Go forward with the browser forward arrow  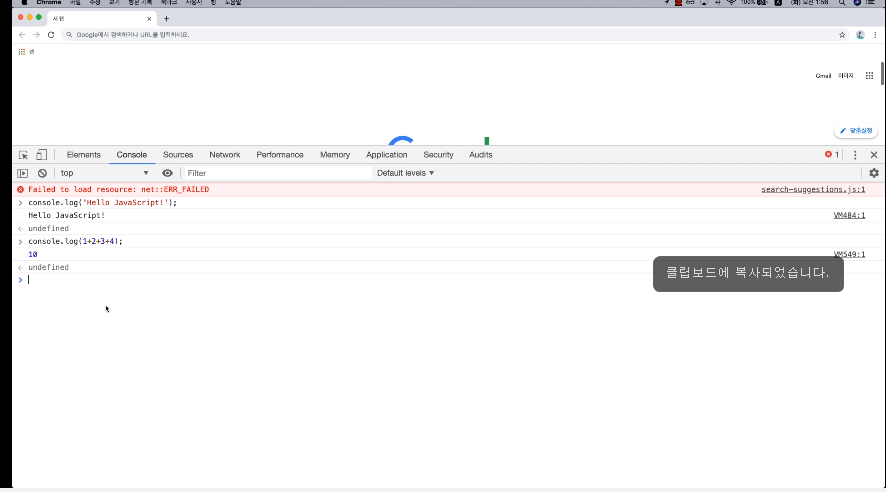pyautogui.click(x=36, y=35)
